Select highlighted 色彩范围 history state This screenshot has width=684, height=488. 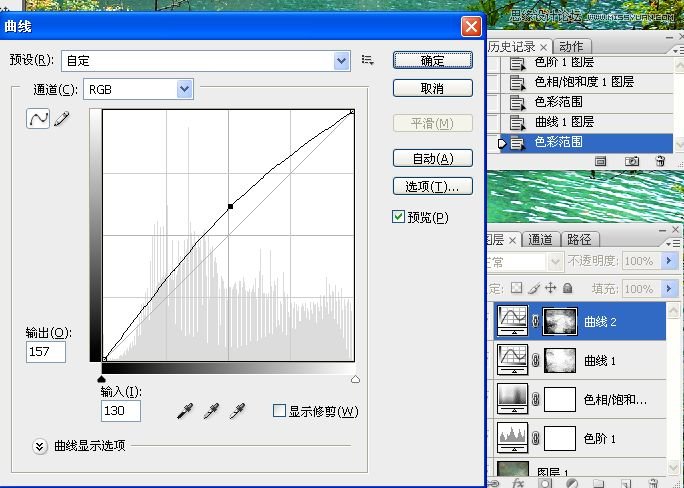[x=586, y=142]
